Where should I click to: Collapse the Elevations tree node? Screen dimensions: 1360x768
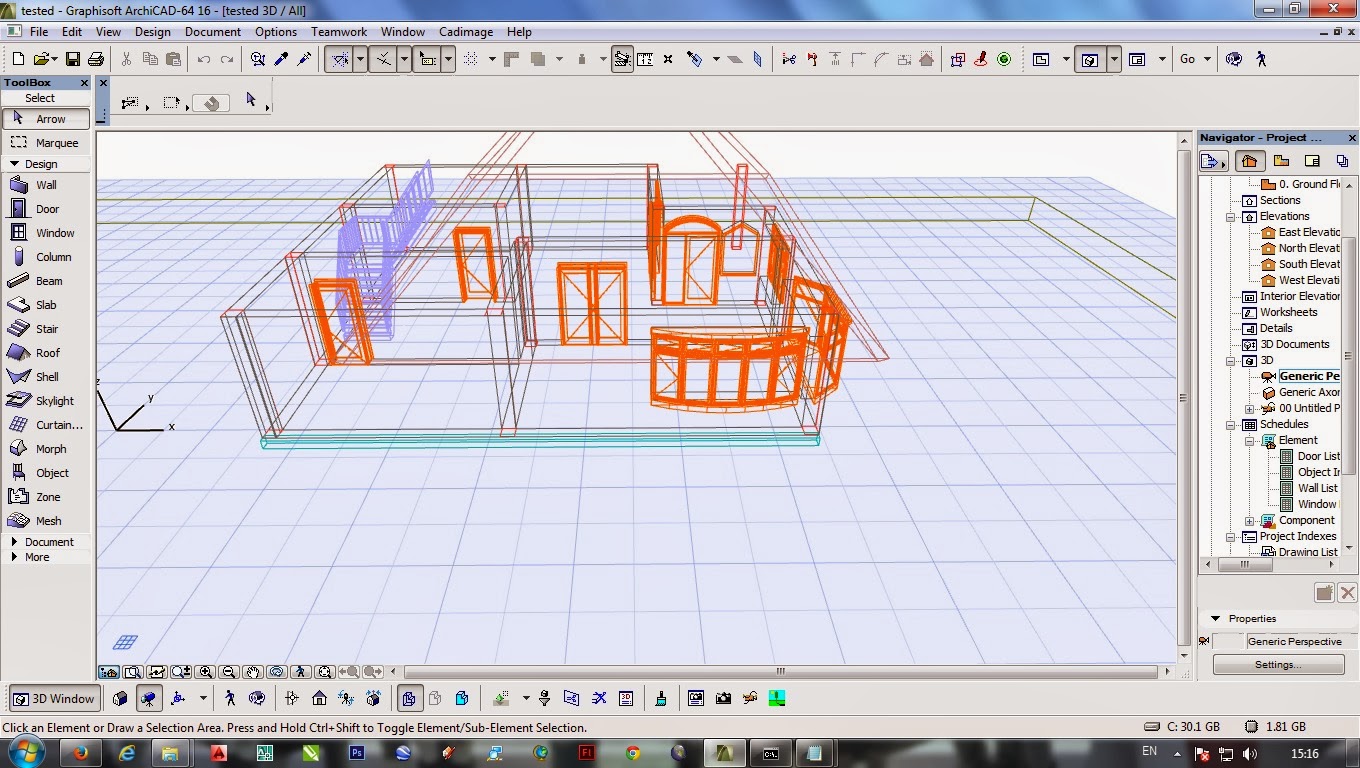(1232, 216)
